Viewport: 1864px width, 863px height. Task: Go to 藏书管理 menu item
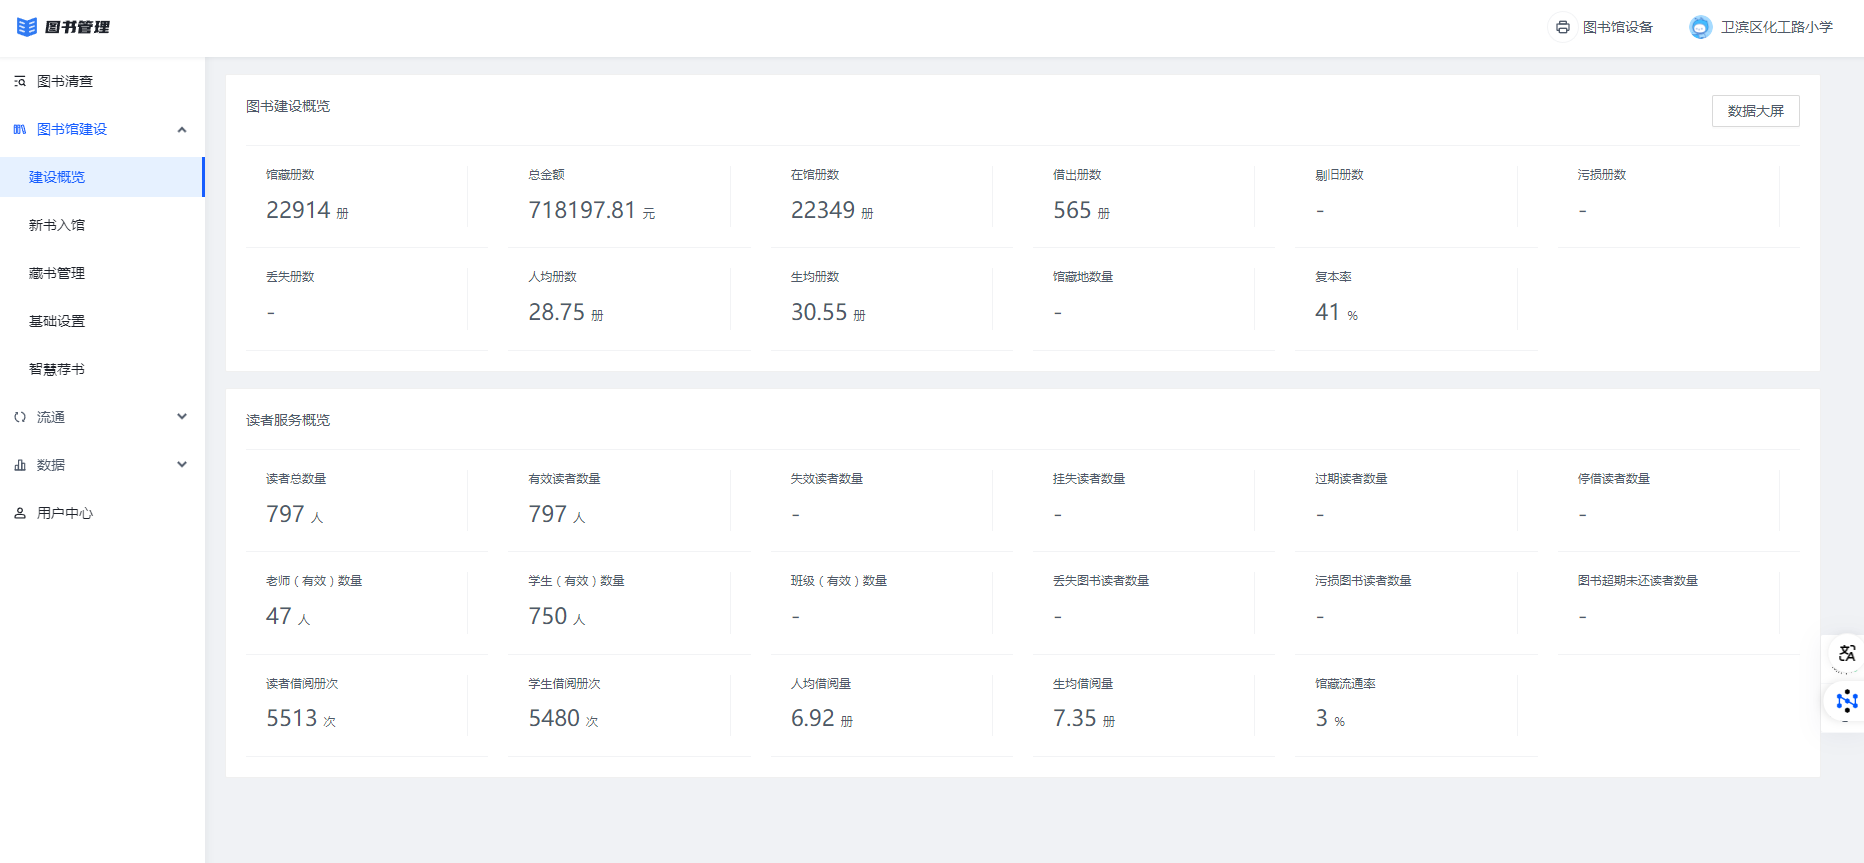57,273
